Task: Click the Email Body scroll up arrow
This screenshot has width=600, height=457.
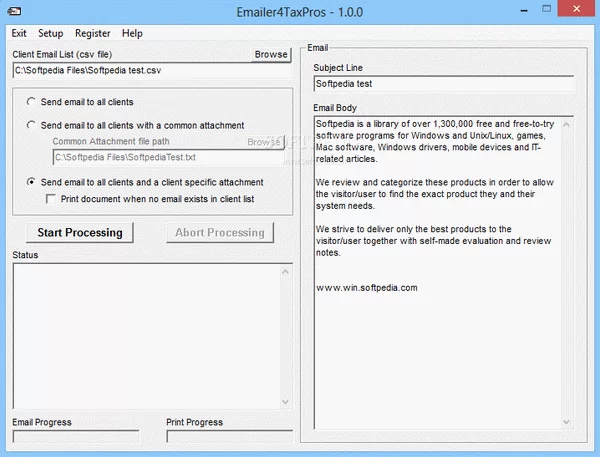Action: pyautogui.click(x=566, y=125)
